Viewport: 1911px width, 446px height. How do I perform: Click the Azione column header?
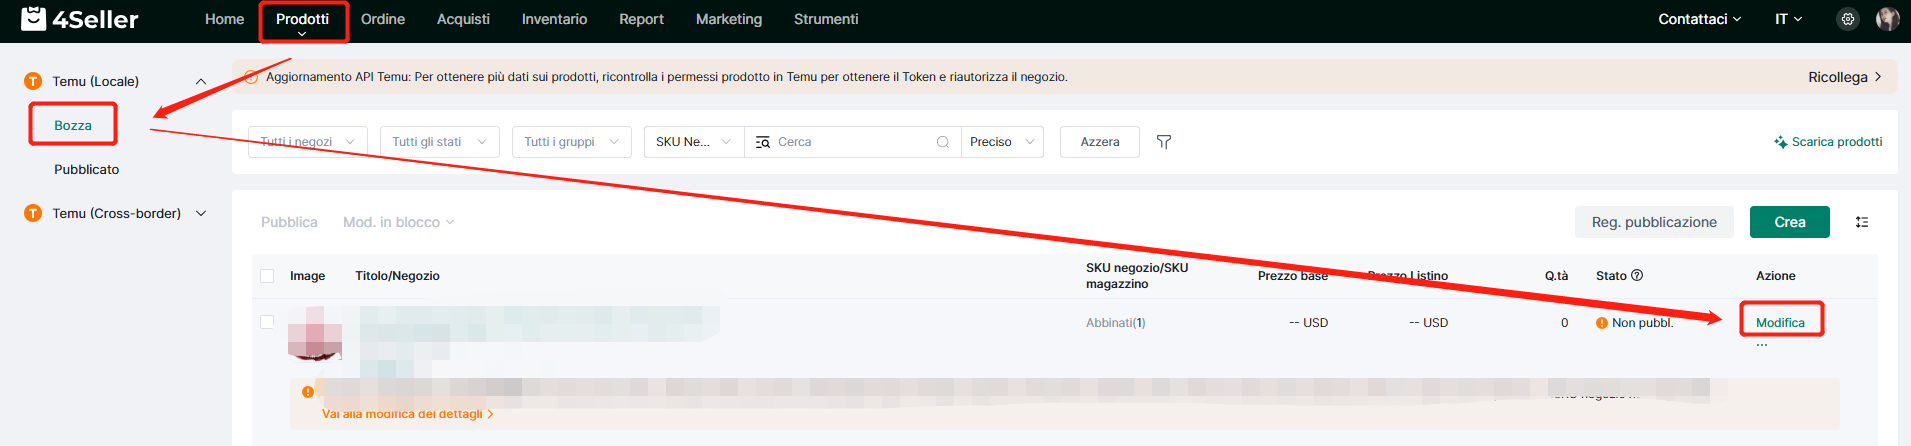[x=1776, y=276]
